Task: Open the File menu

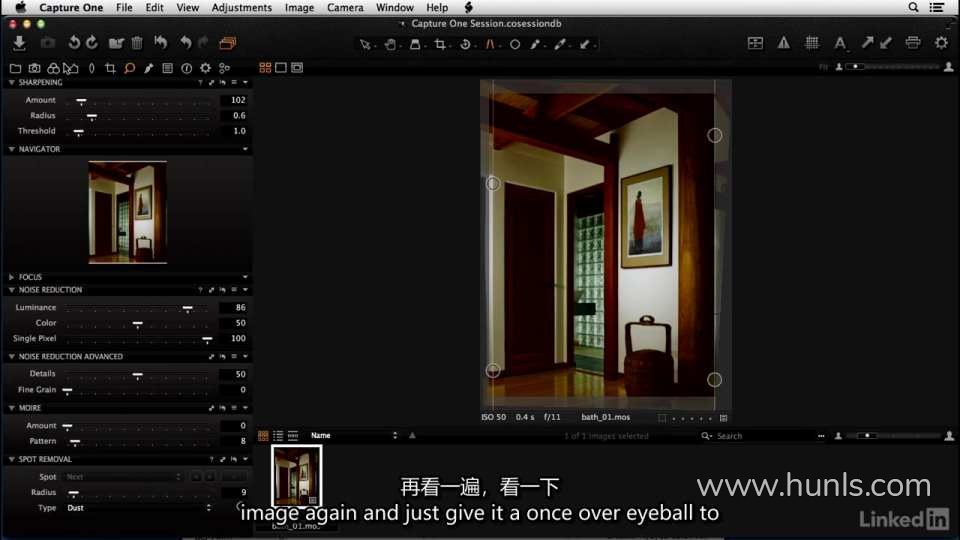Action: [124, 7]
